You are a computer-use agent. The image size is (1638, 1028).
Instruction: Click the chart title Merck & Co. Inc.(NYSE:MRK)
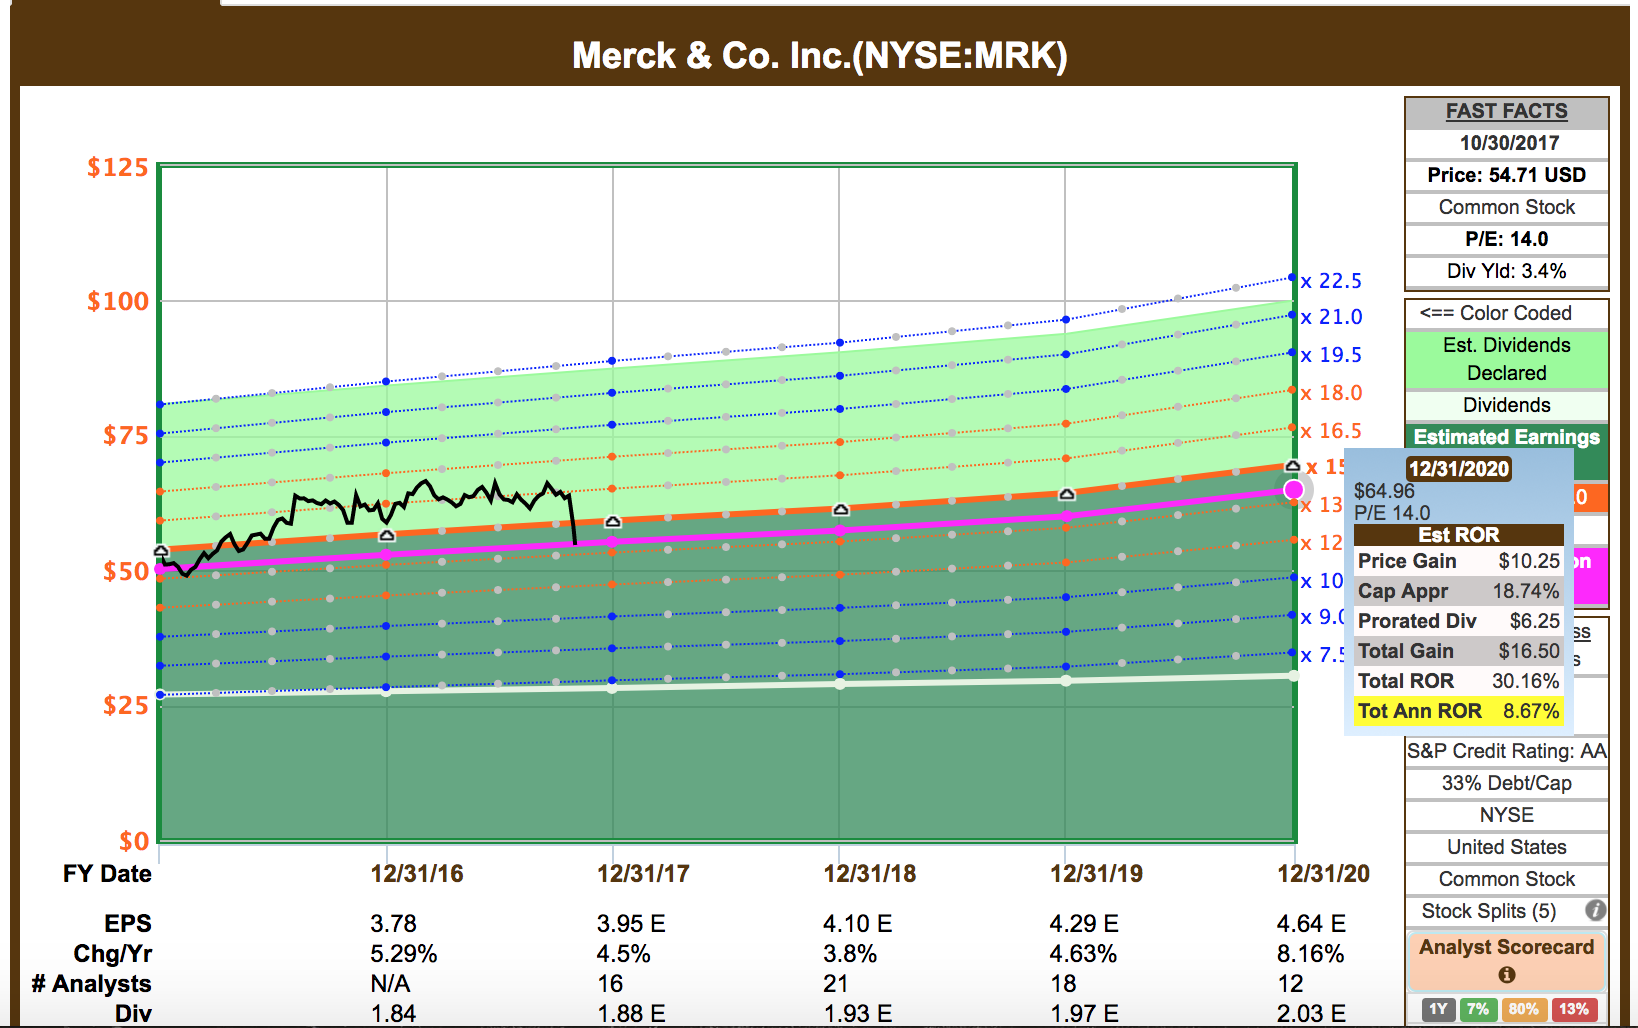click(x=820, y=55)
